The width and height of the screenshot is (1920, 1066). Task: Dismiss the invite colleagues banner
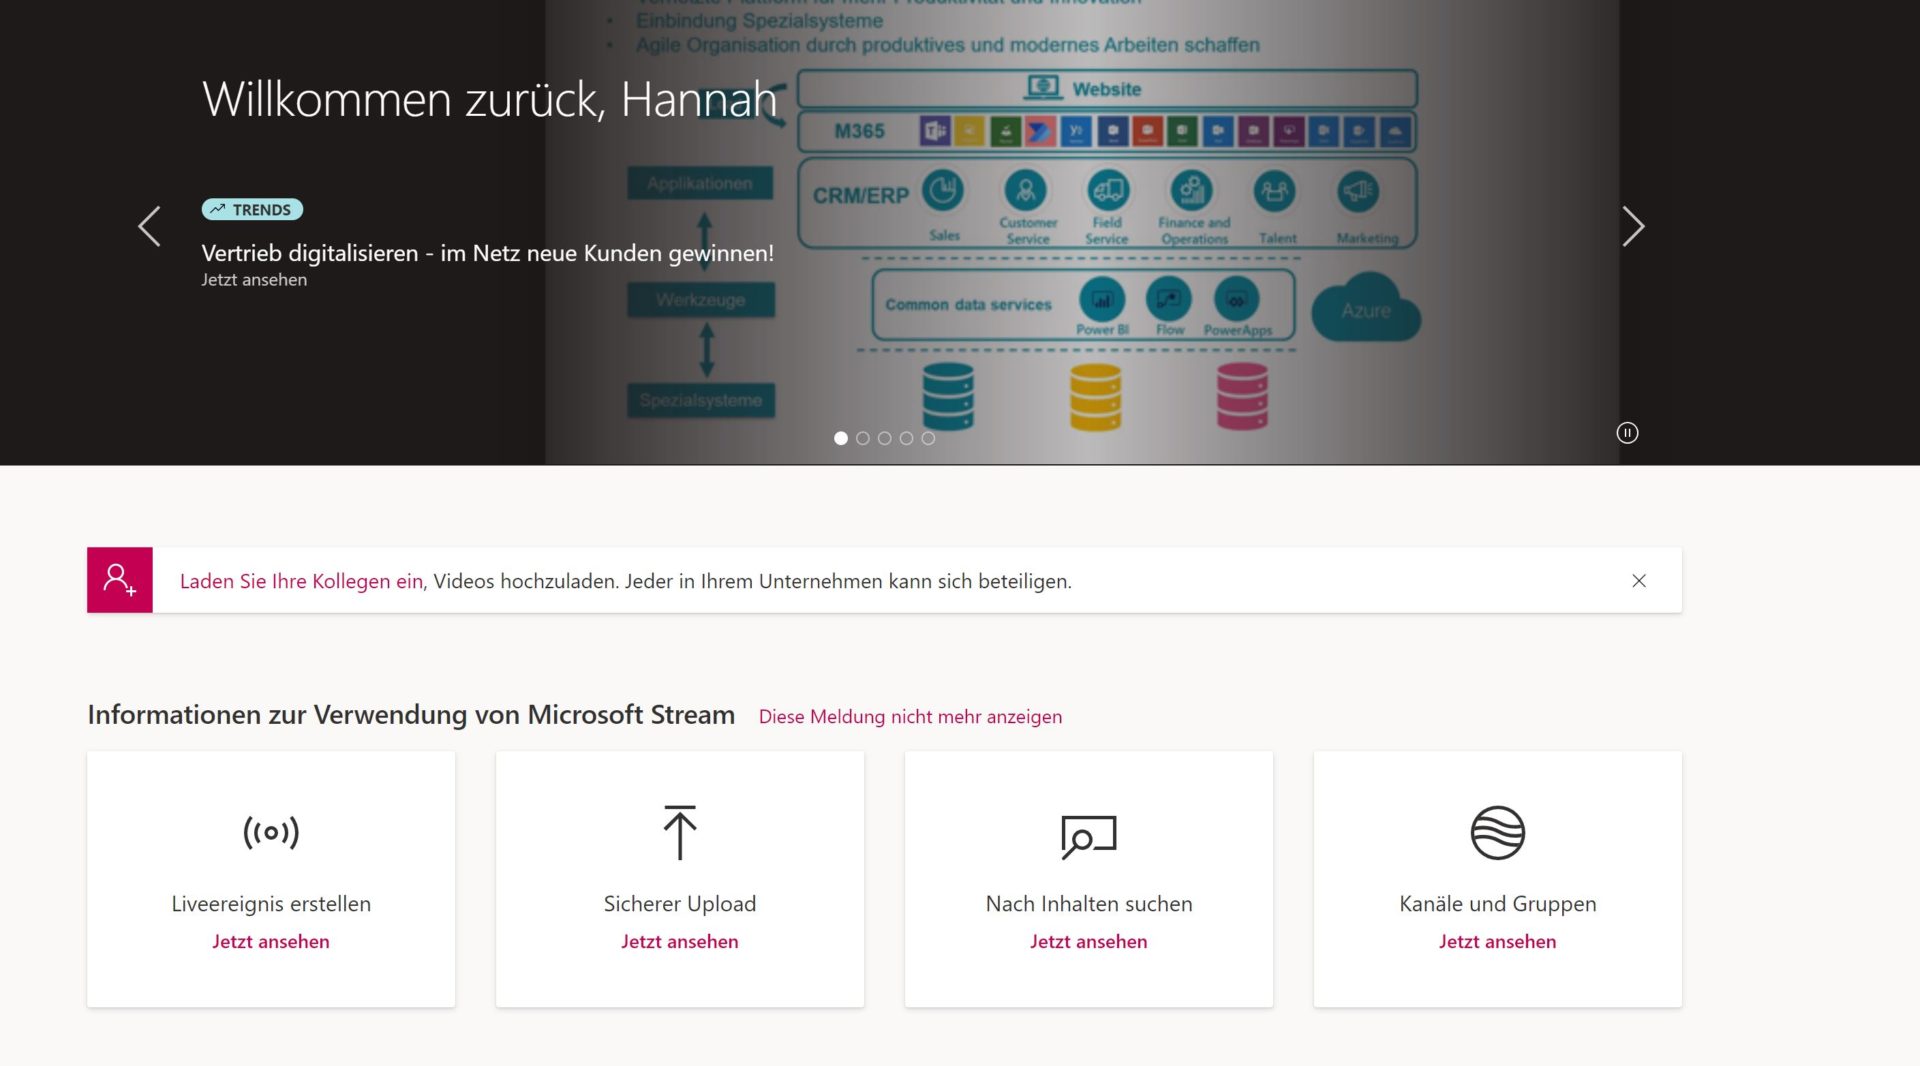click(1639, 581)
